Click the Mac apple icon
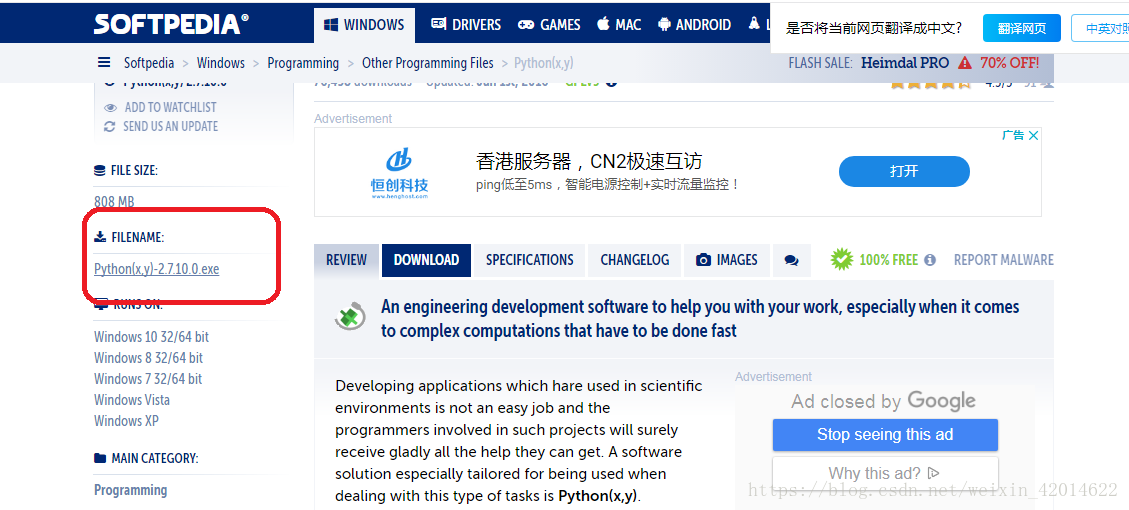 pyautogui.click(x=603, y=24)
